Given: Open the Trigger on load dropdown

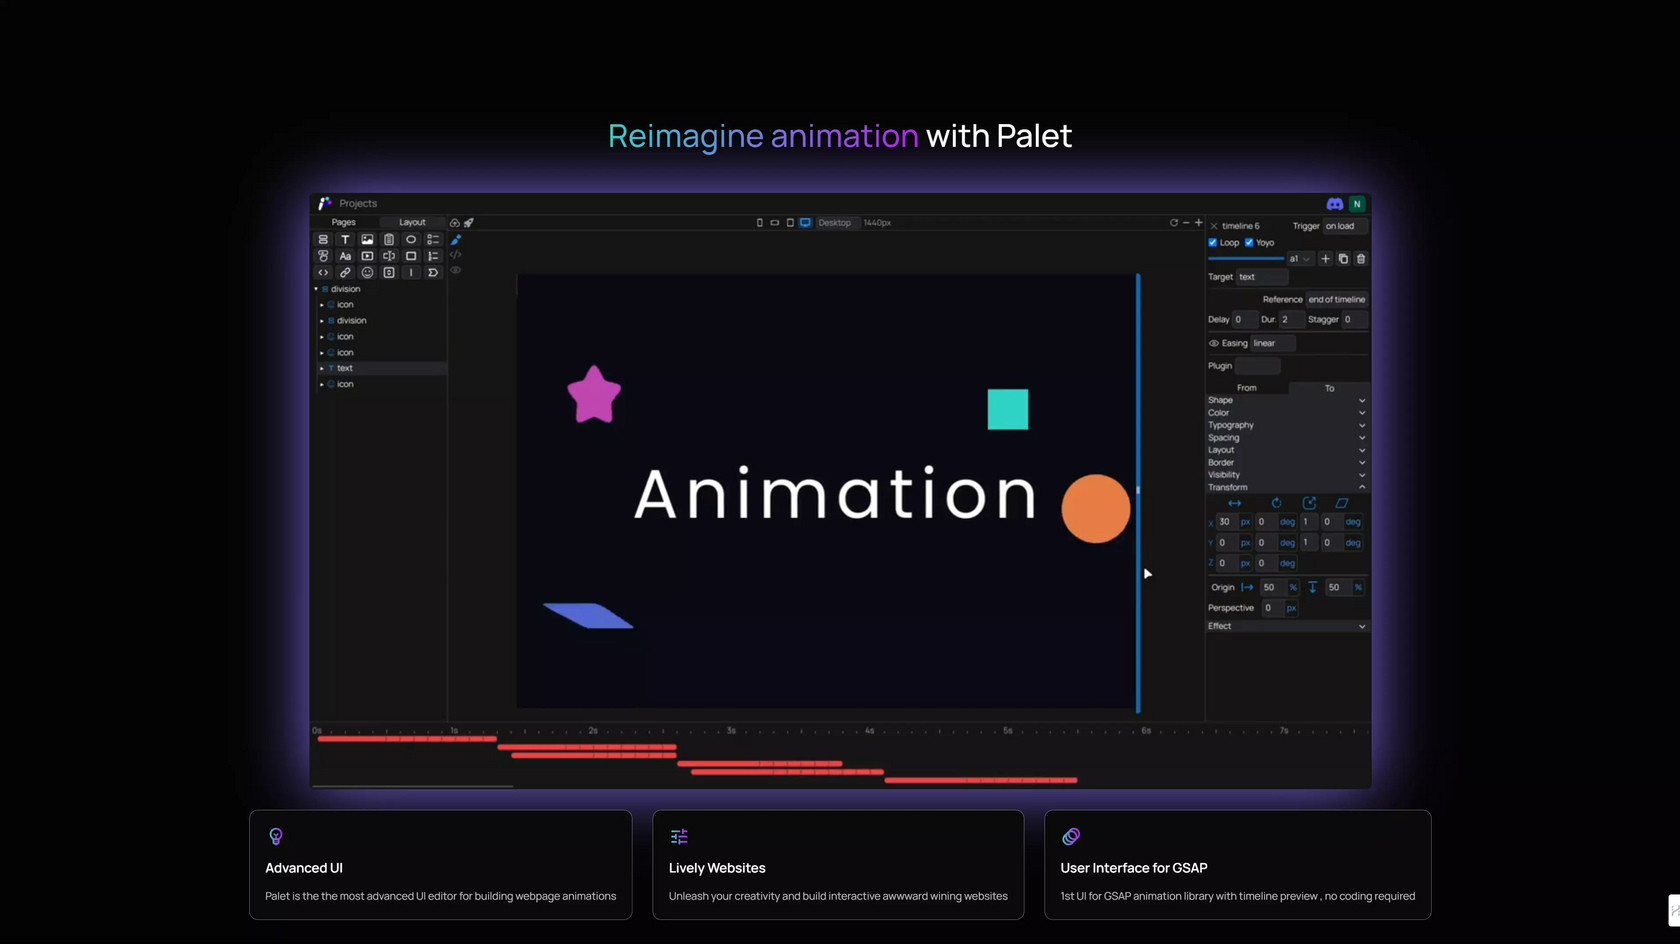Looking at the screenshot, I should tap(1345, 226).
